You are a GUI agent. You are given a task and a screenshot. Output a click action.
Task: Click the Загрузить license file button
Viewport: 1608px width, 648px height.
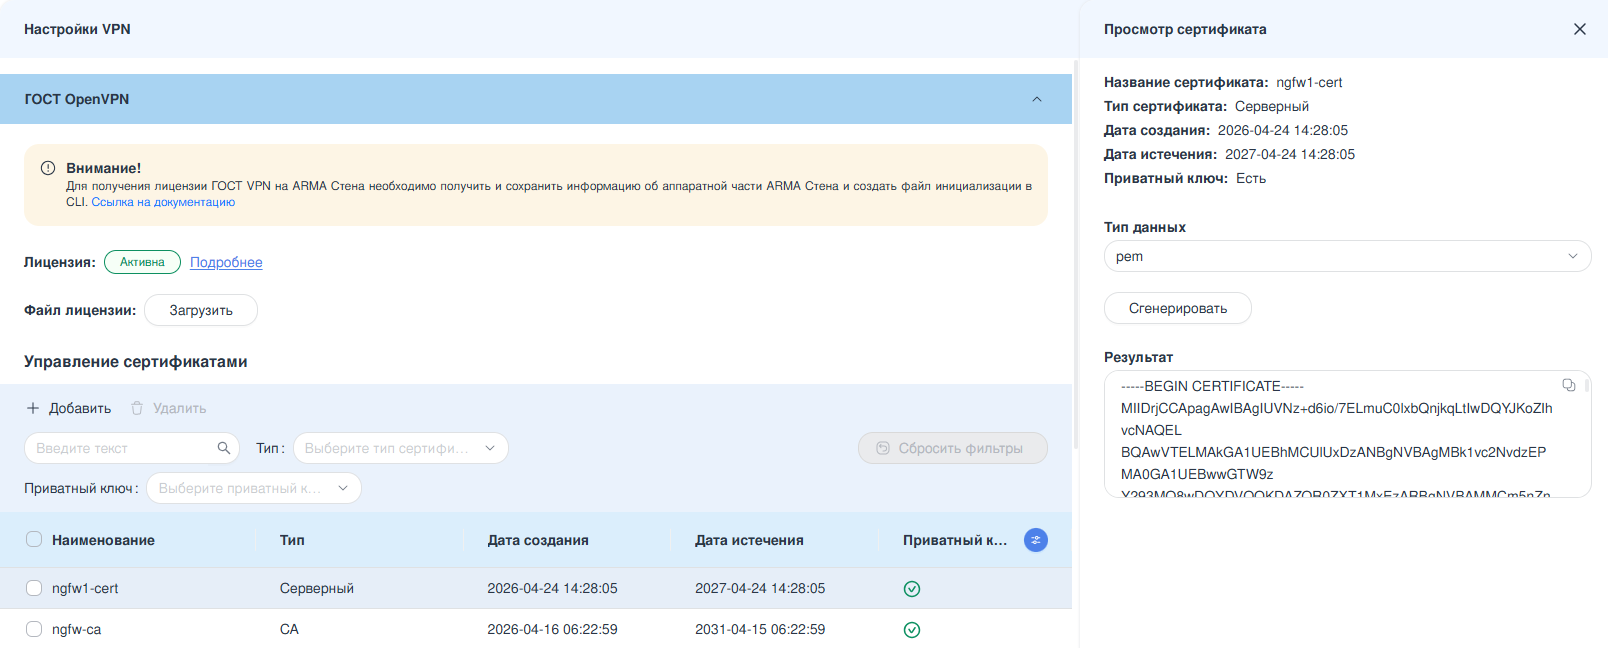coord(201,310)
